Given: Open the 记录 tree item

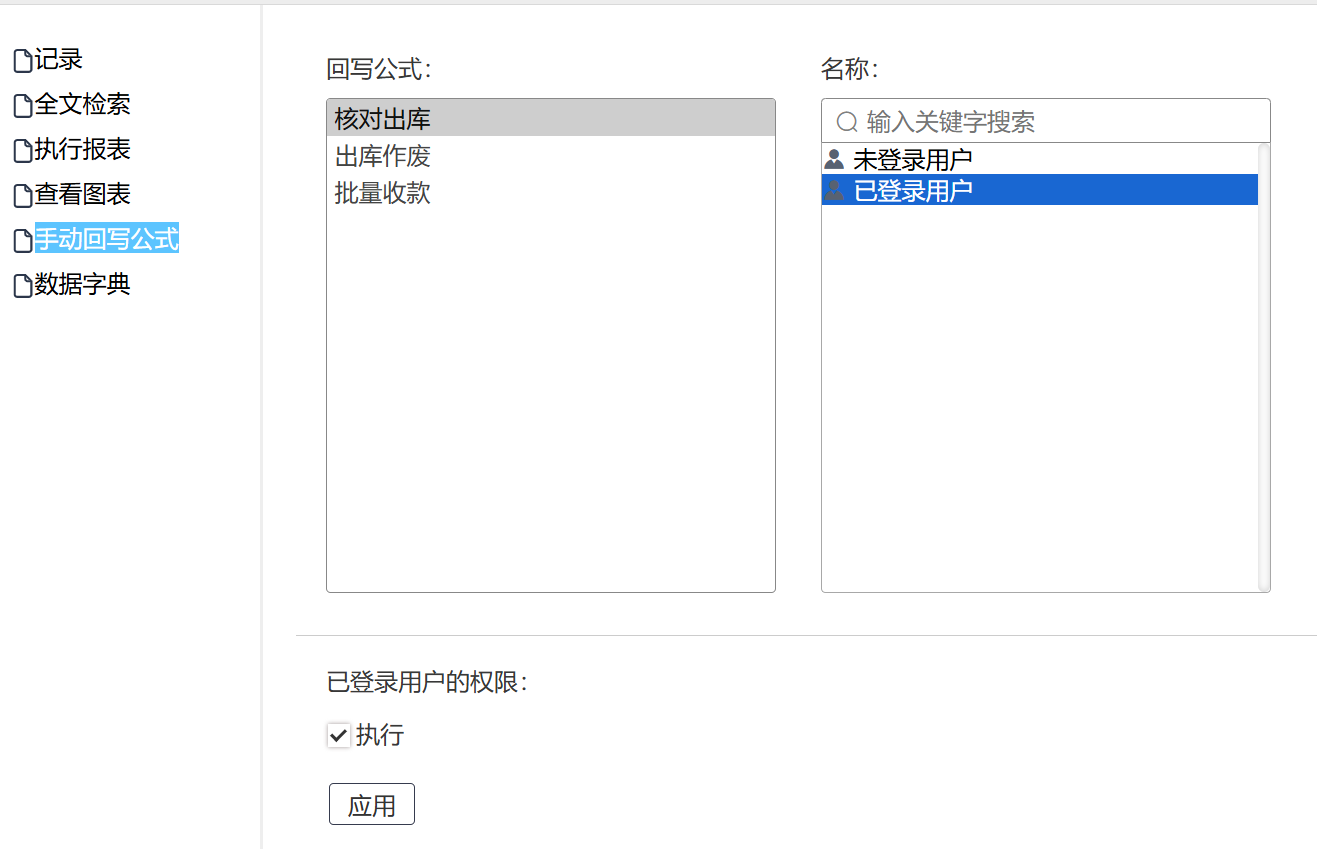Looking at the screenshot, I should pyautogui.click(x=59, y=60).
